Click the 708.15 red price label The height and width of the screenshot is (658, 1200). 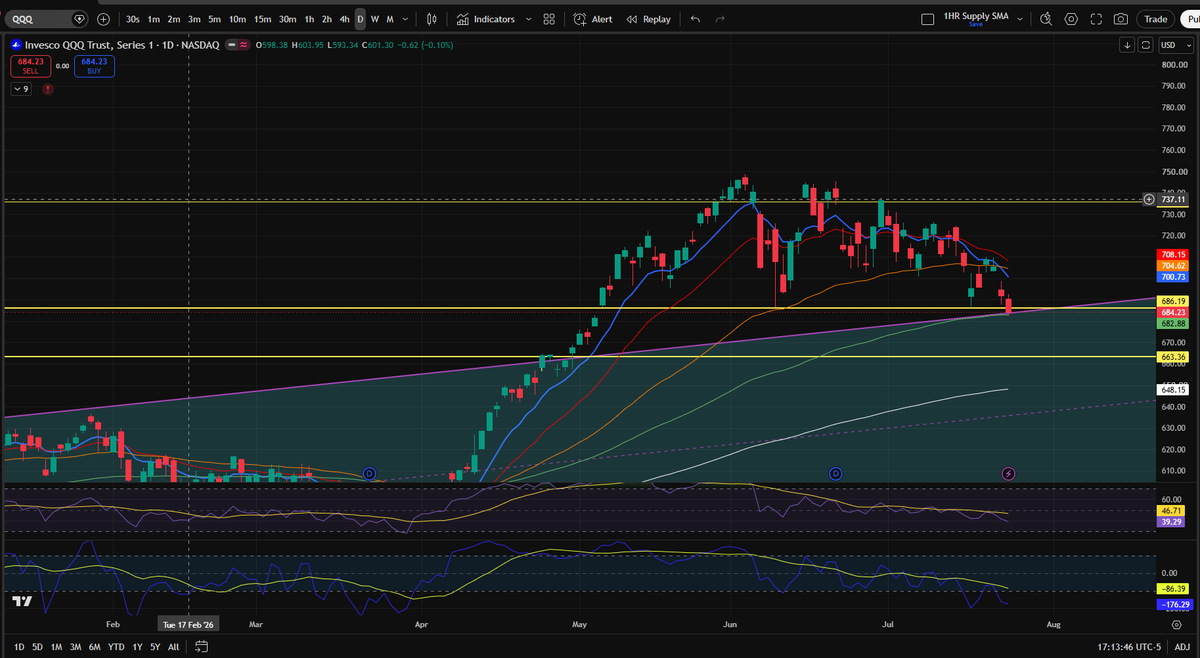(x=1173, y=254)
